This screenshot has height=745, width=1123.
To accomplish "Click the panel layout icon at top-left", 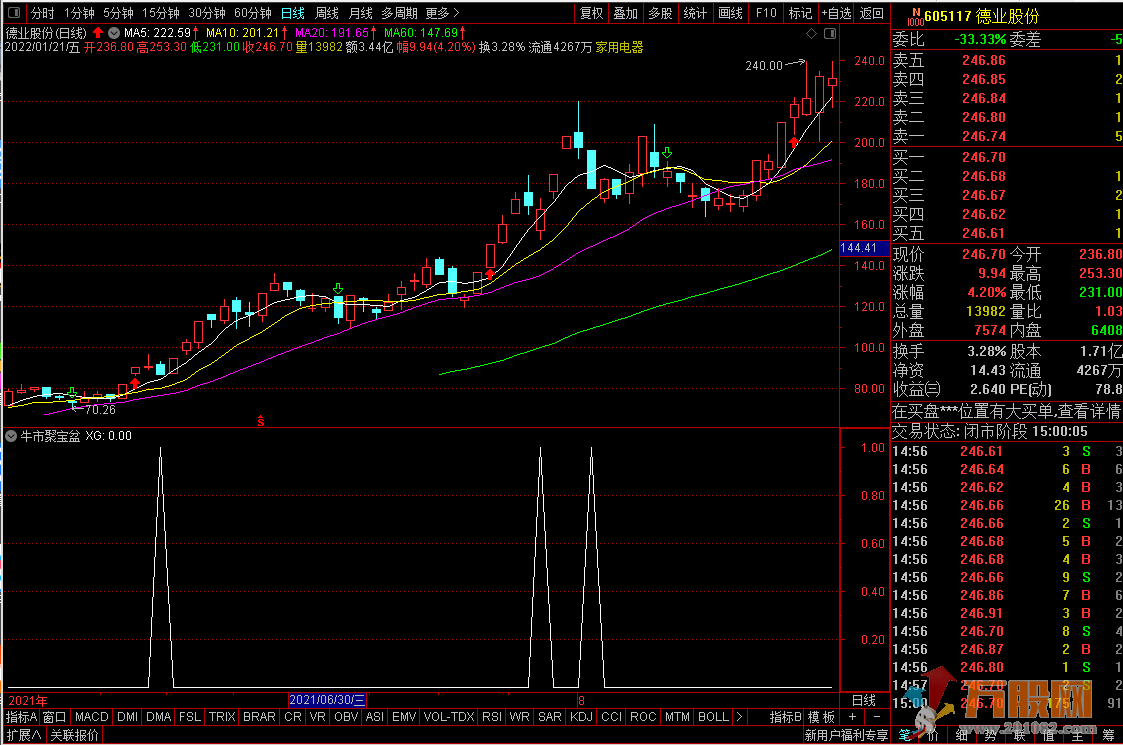I will (14, 13).
